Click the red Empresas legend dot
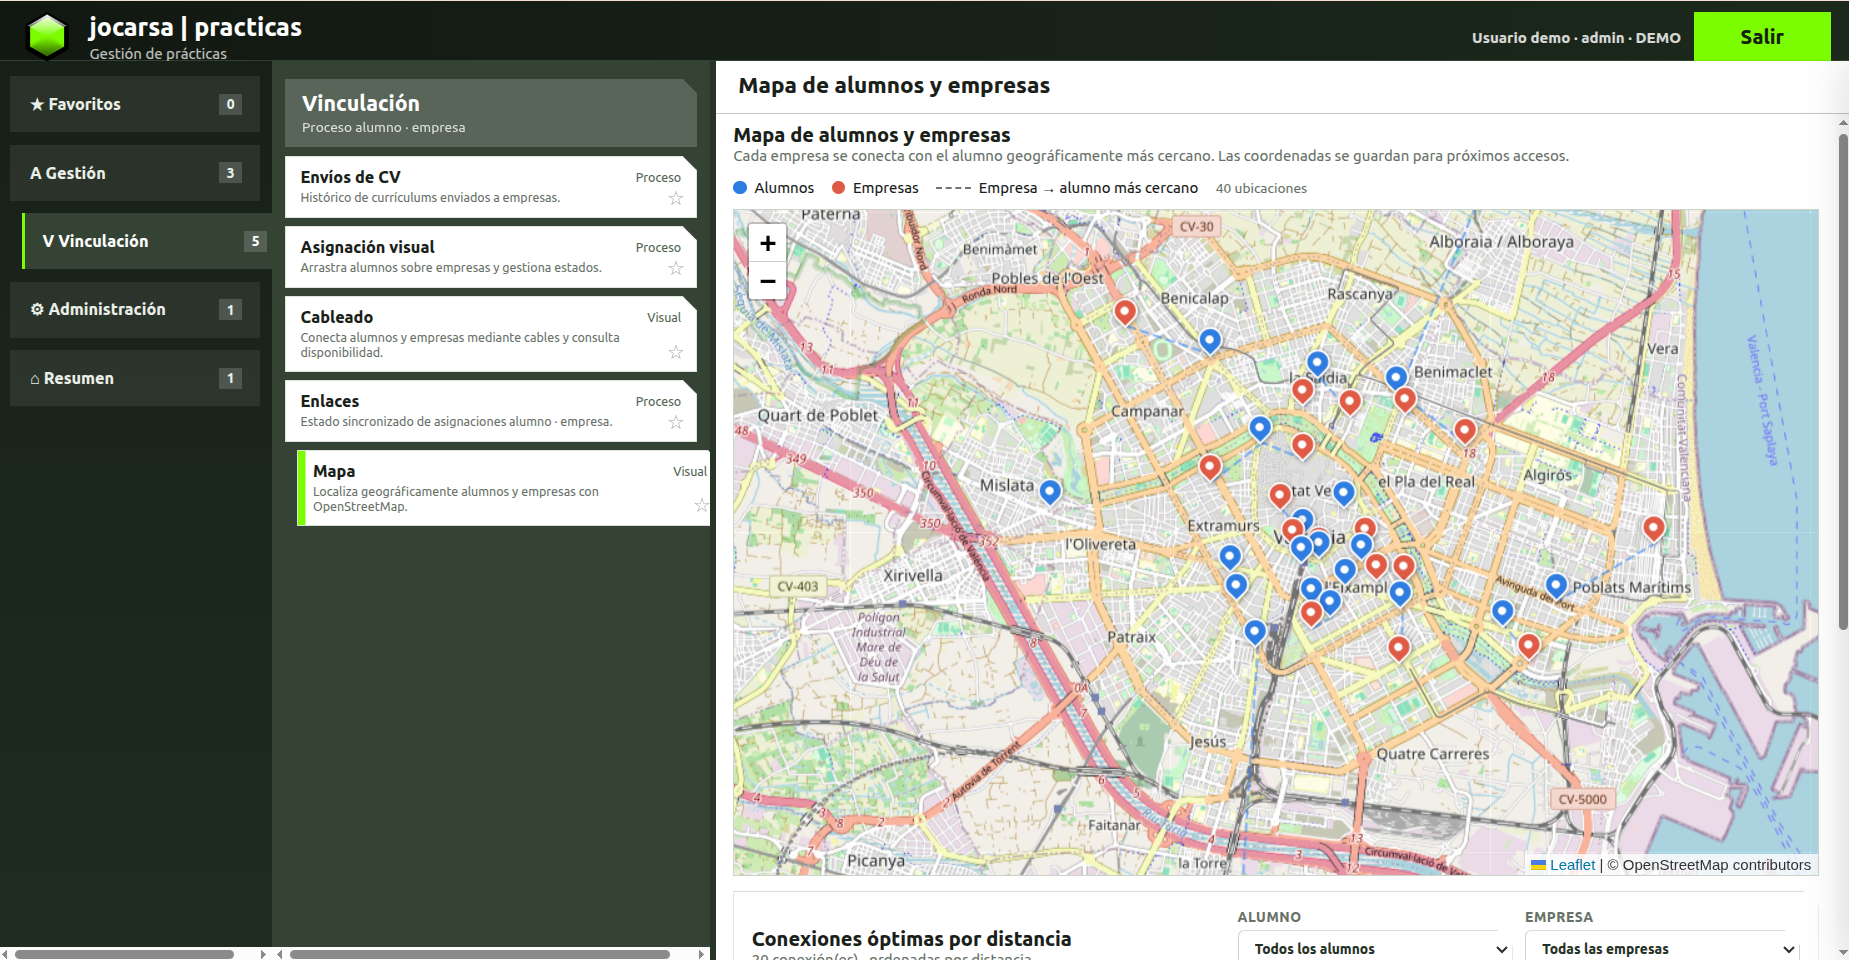The width and height of the screenshot is (1849, 960). point(839,188)
